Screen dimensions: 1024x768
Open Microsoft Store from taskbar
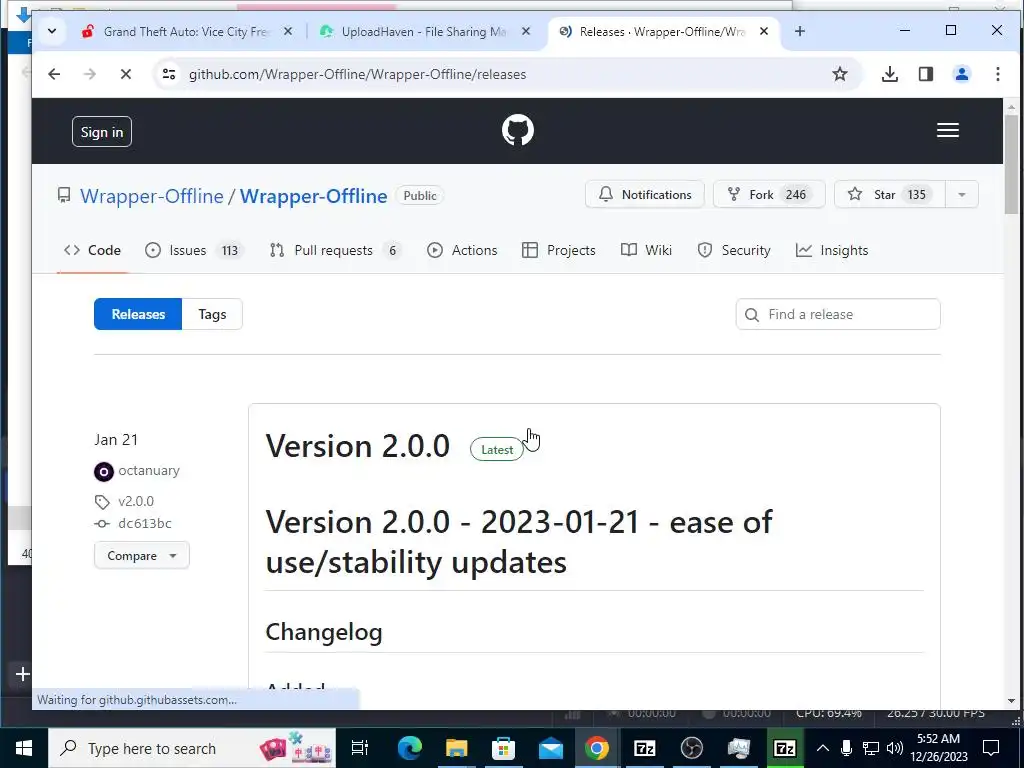[504, 748]
